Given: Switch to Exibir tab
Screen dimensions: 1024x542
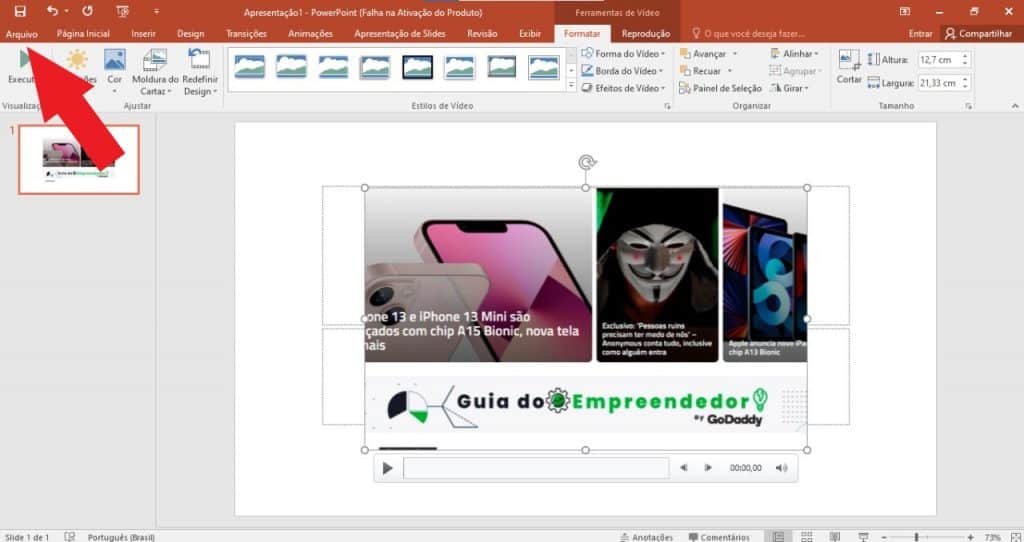Looking at the screenshot, I should tap(530, 33).
